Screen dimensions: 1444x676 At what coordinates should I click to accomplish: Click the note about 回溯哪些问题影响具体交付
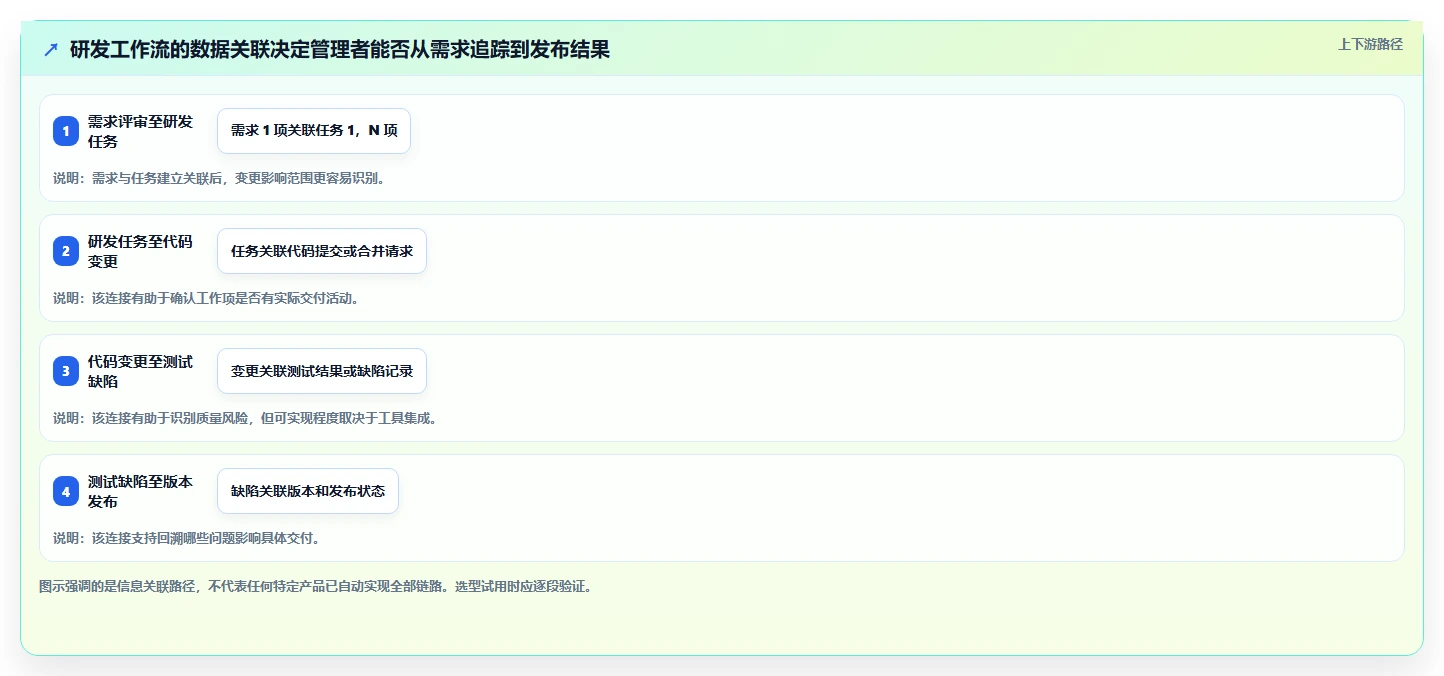point(186,538)
